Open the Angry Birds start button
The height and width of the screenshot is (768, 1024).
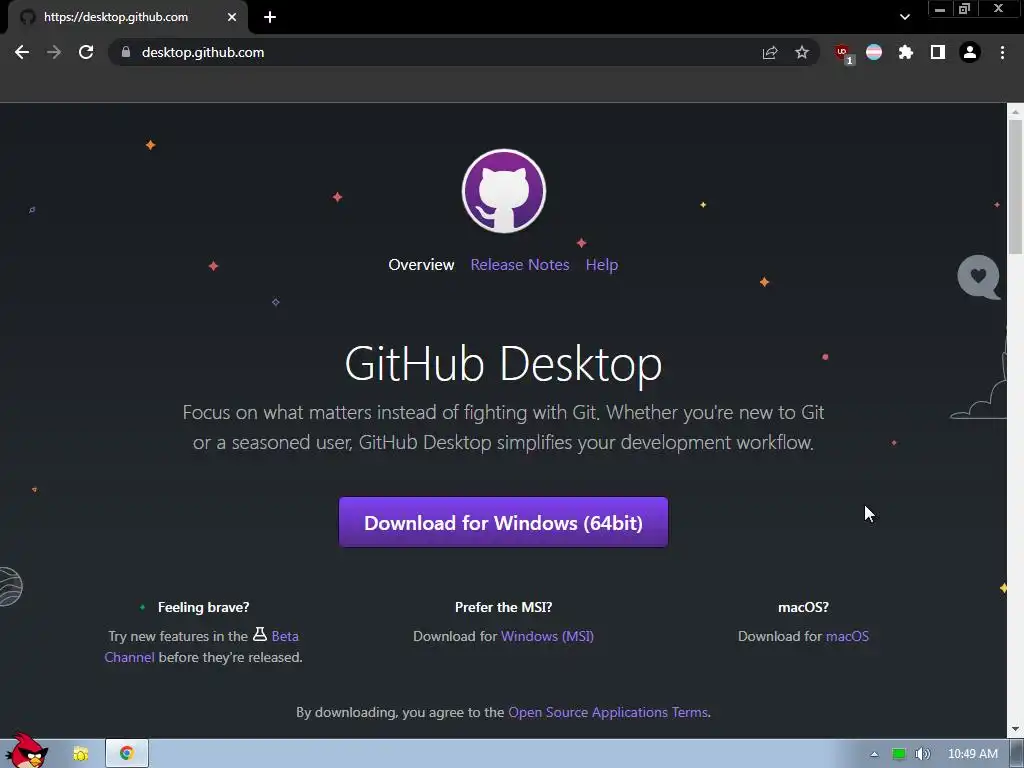(25, 751)
